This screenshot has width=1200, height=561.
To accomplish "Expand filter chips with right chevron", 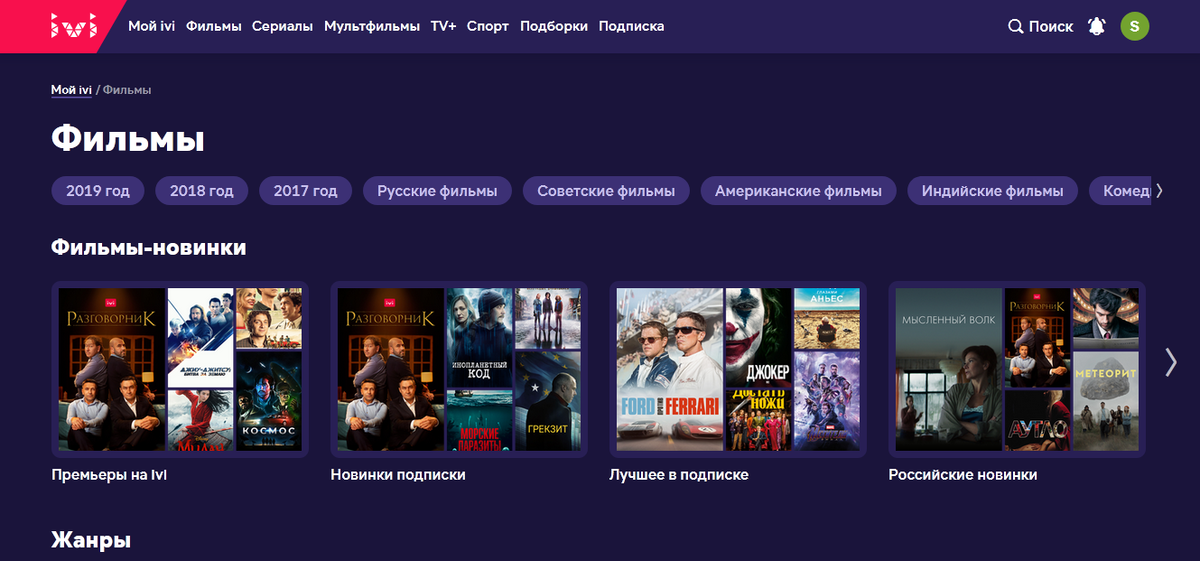I will 1159,191.
